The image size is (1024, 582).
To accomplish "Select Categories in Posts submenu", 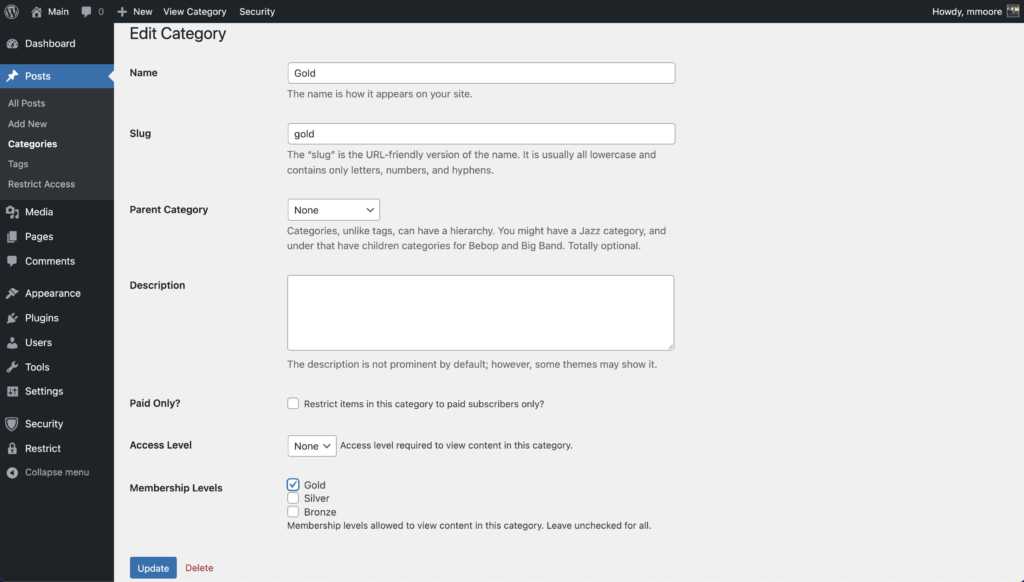I will [x=33, y=144].
